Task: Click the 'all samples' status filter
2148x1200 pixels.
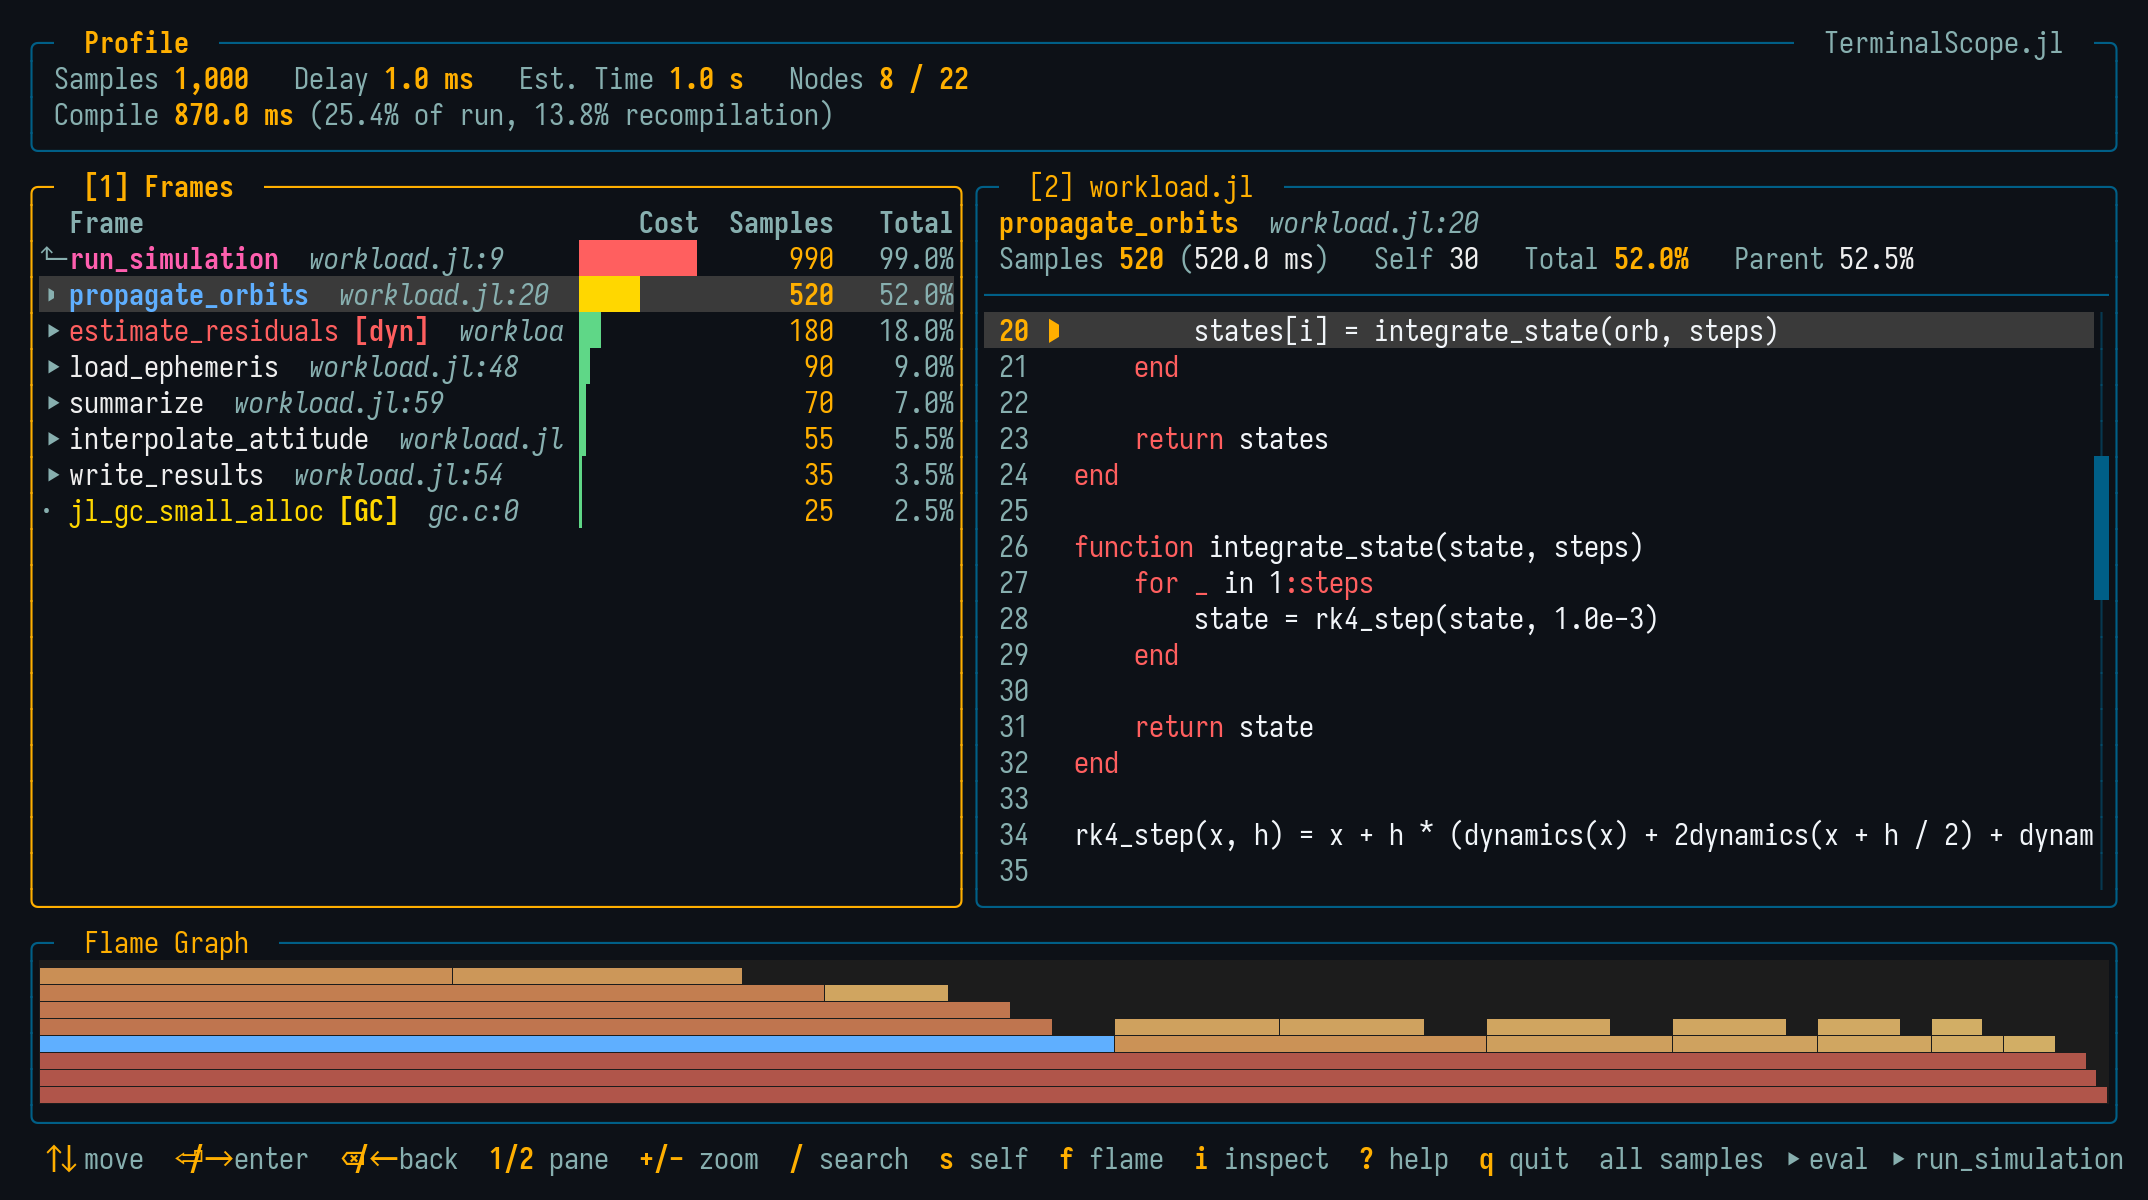Action: (x=1681, y=1159)
